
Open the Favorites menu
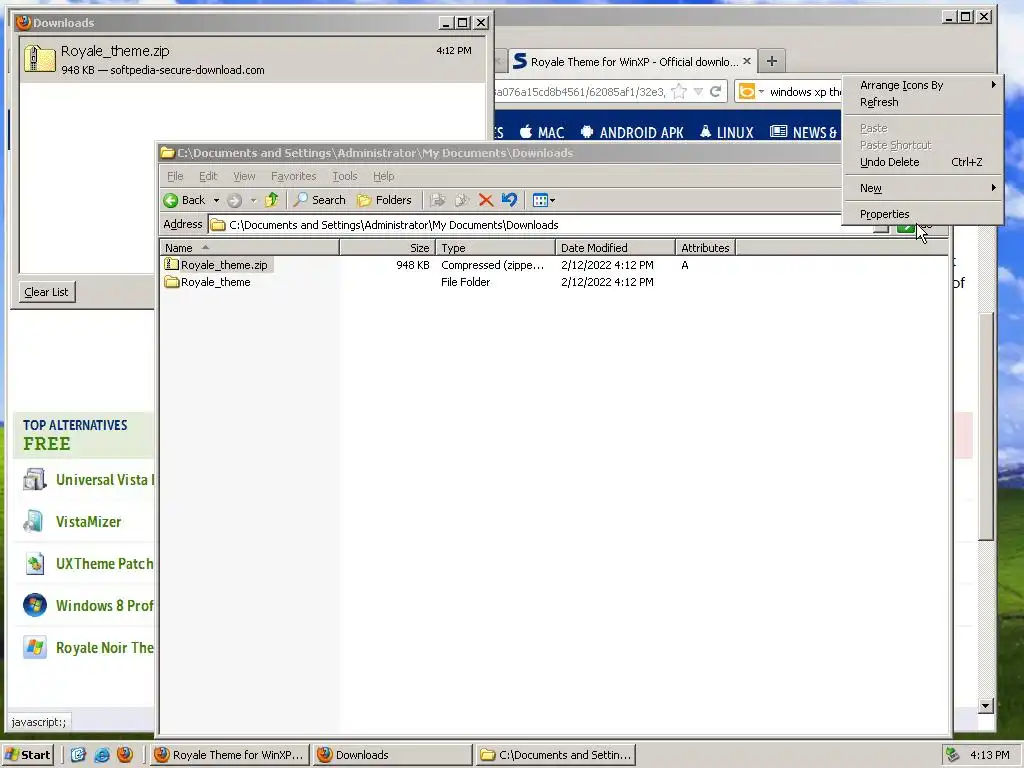pos(293,176)
